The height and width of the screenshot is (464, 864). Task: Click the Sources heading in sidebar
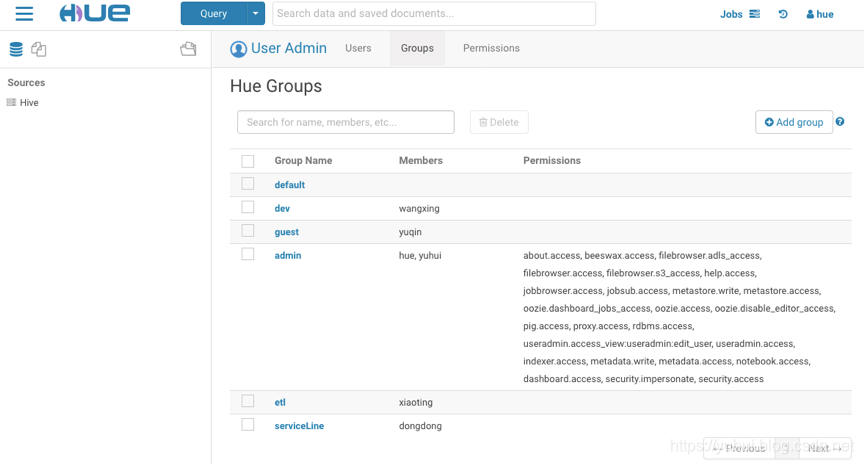pyautogui.click(x=26, y=83)
